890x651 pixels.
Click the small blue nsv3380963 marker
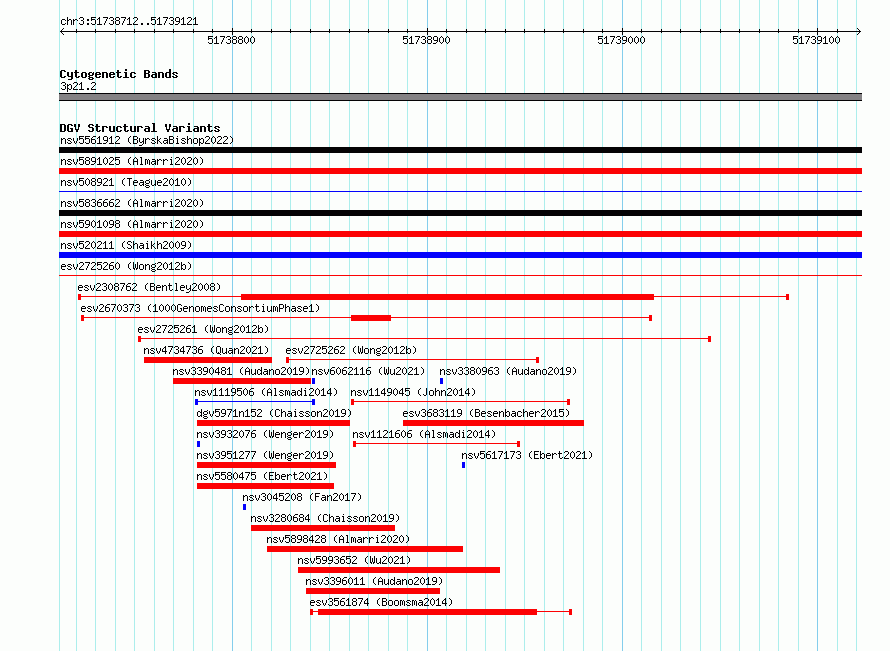point(441,381)
